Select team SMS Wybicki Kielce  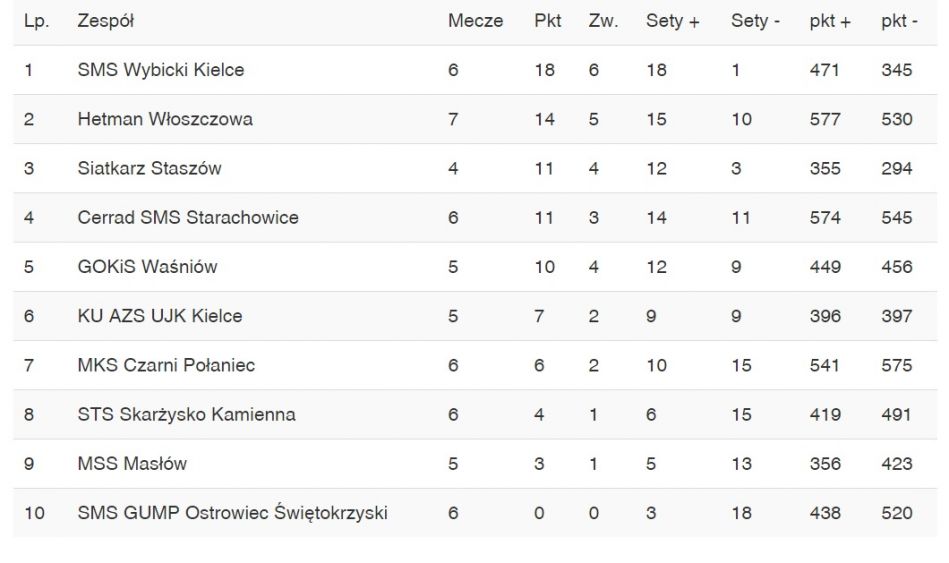pos(160,70)
